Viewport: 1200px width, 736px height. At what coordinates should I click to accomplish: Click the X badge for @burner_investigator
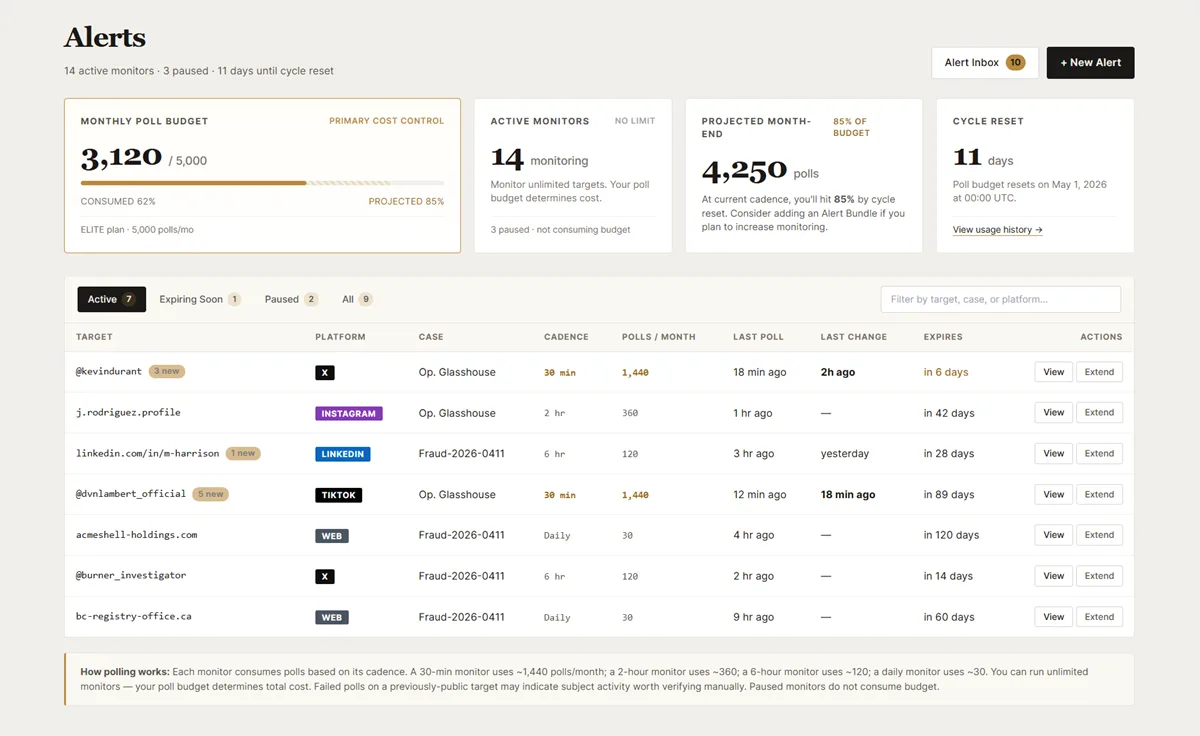pyautogui.click(x=324, y=577)
